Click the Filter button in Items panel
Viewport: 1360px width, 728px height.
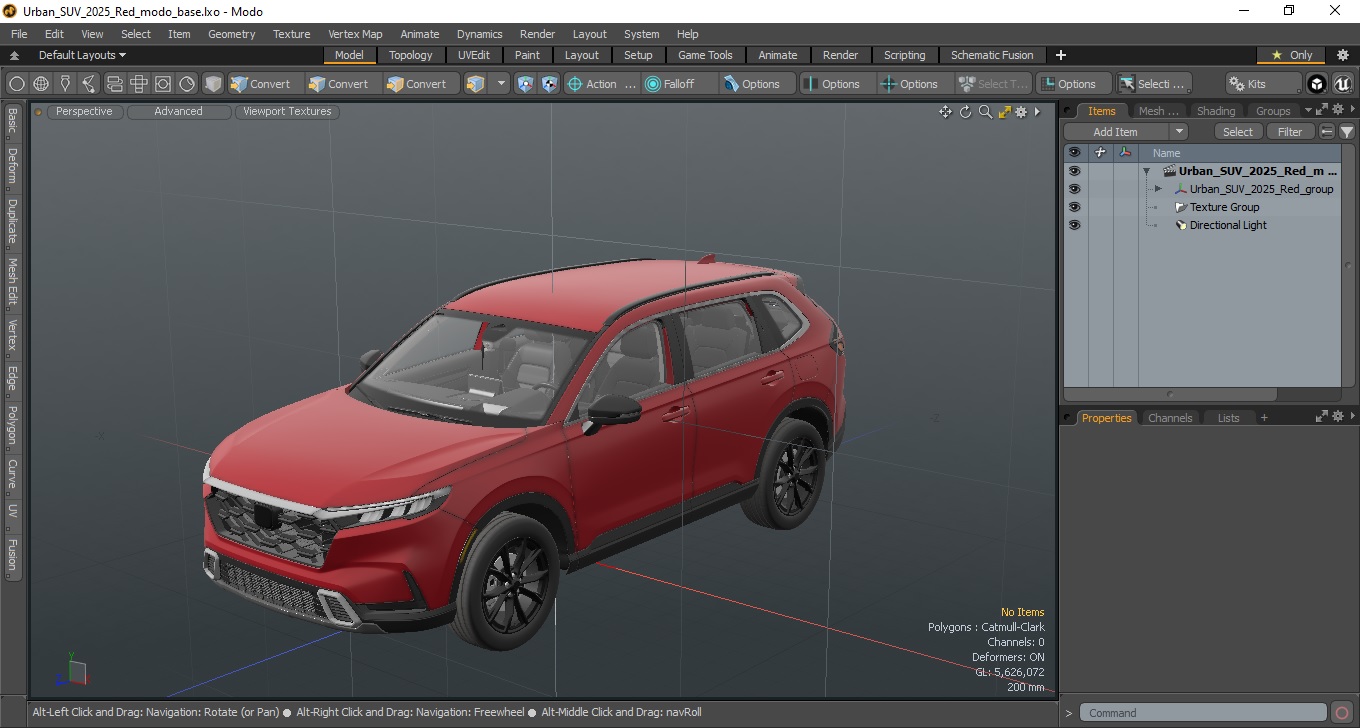(x=1291, y=132)
